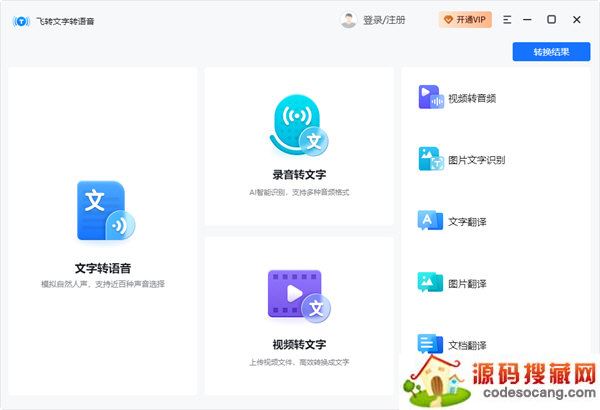Click the VIP diamond icon
This screenshot has height=410, width=600.
448,20
